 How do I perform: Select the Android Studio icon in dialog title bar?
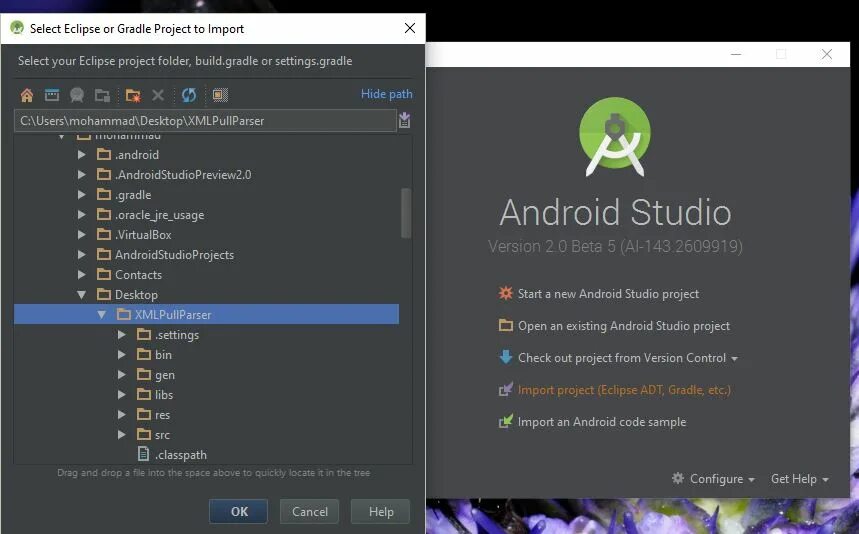(x=17, y=28)
